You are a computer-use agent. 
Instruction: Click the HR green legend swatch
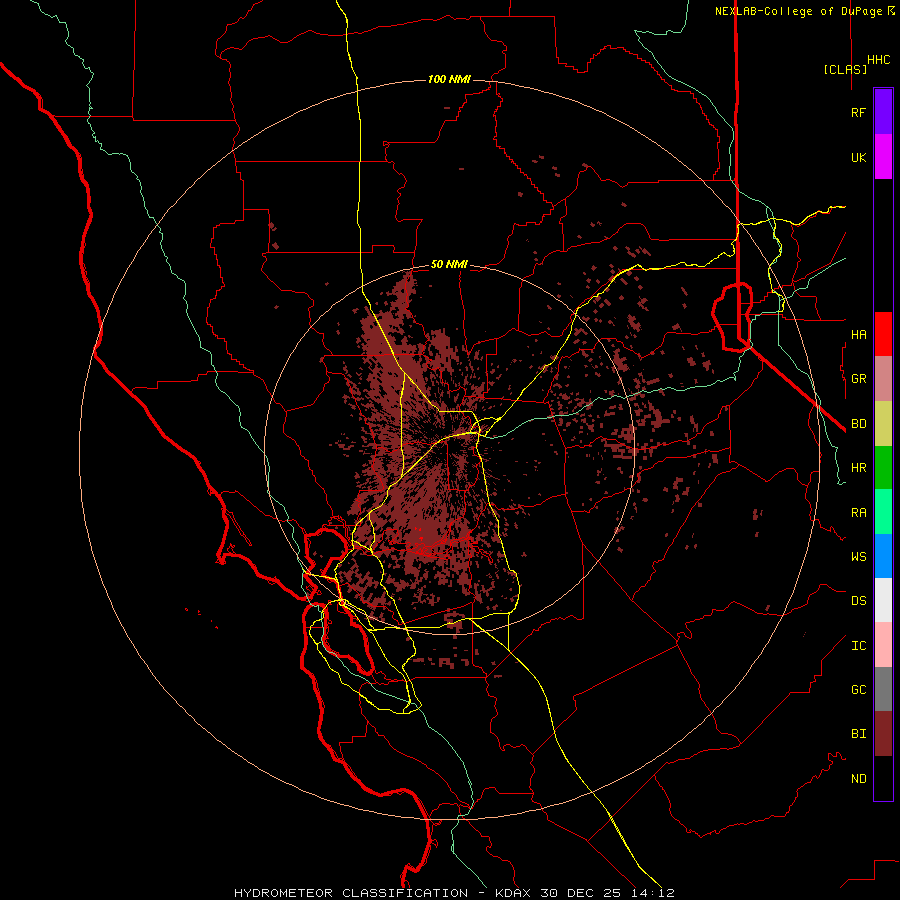tap(883, 468)
